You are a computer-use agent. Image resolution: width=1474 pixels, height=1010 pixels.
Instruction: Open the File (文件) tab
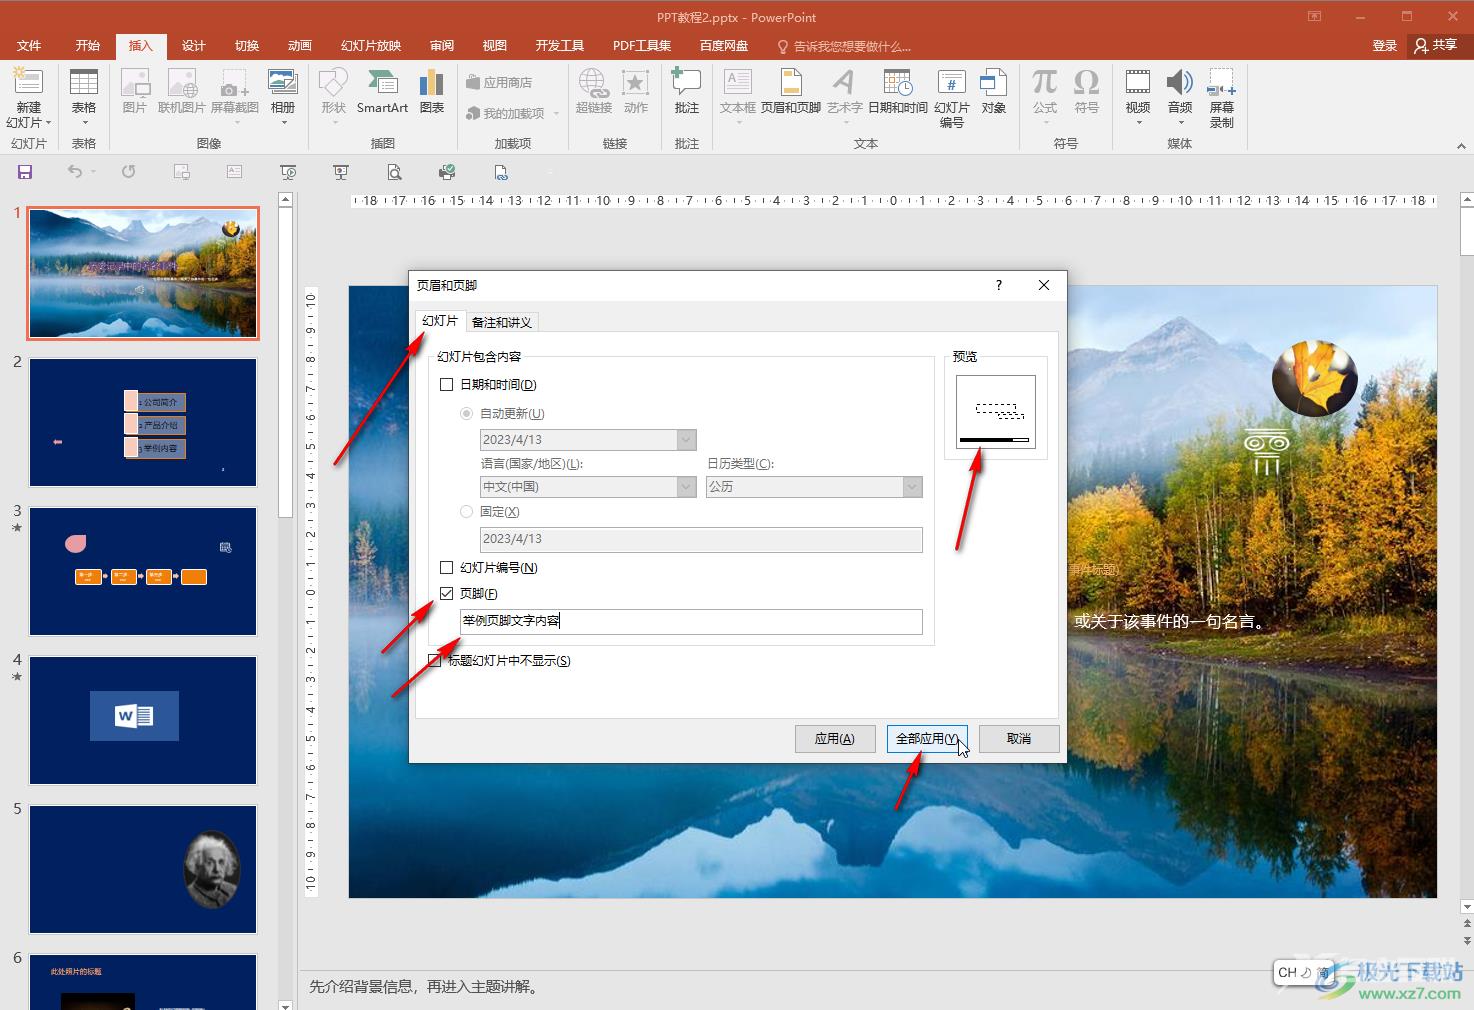pos(29,46)
